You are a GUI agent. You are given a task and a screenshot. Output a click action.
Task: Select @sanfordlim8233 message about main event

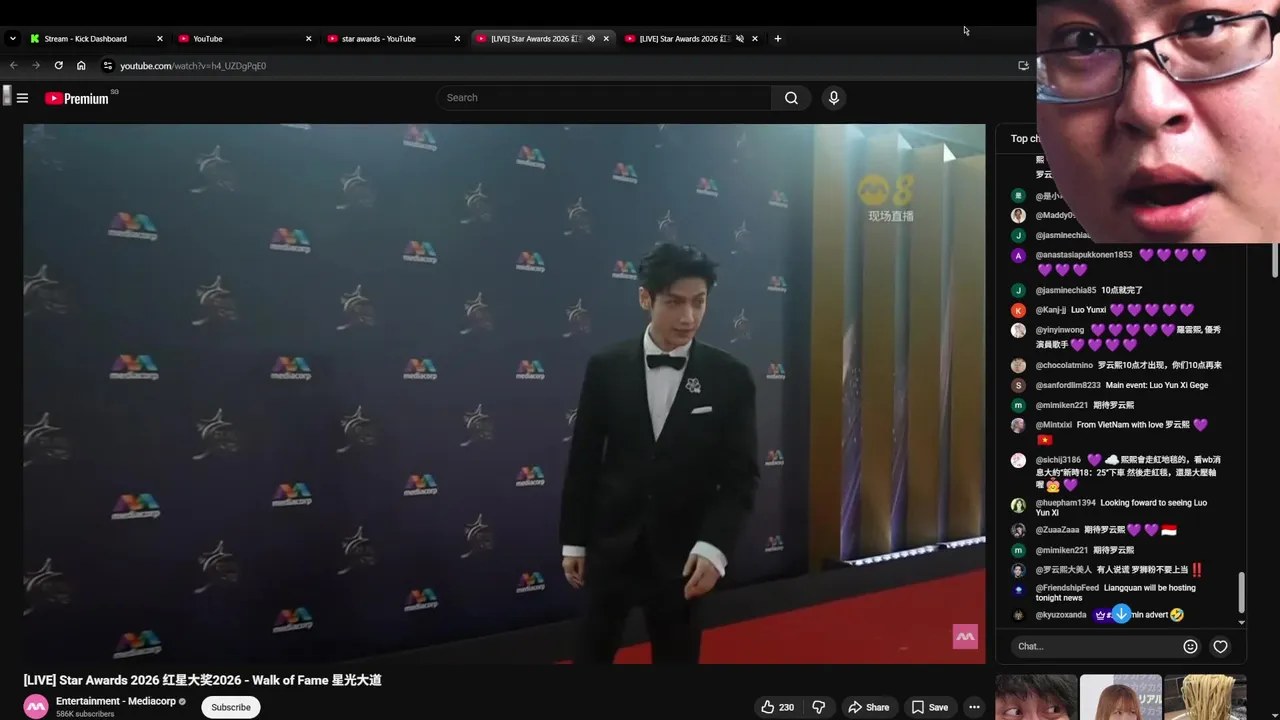pos(1156,385)
